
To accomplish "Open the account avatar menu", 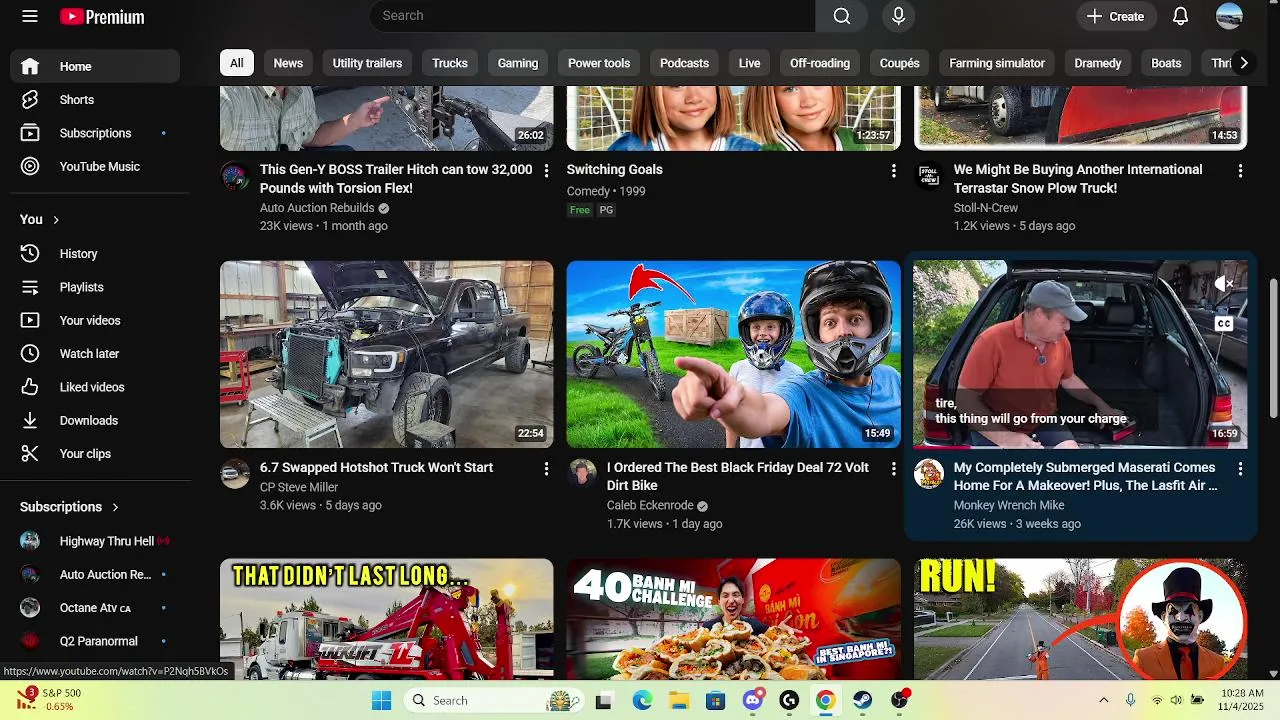I will [1229, 16].
